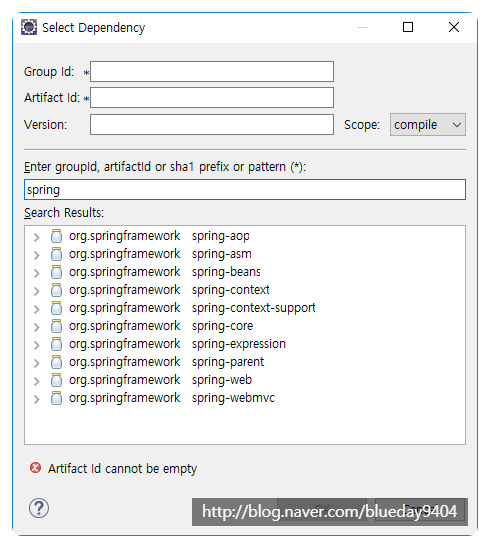This screenshot has width=490, height=548.
Task: Maximize the Select Dependency dialog
Action: 408,27
